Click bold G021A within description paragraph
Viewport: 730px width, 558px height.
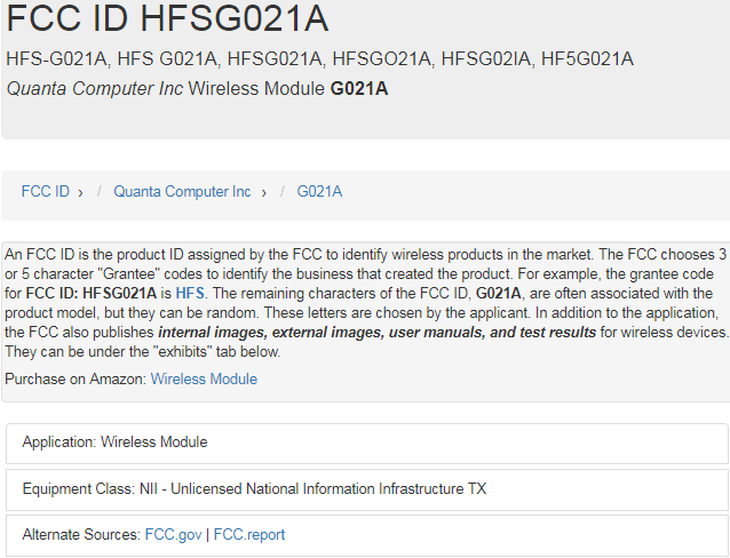(498, 293)
